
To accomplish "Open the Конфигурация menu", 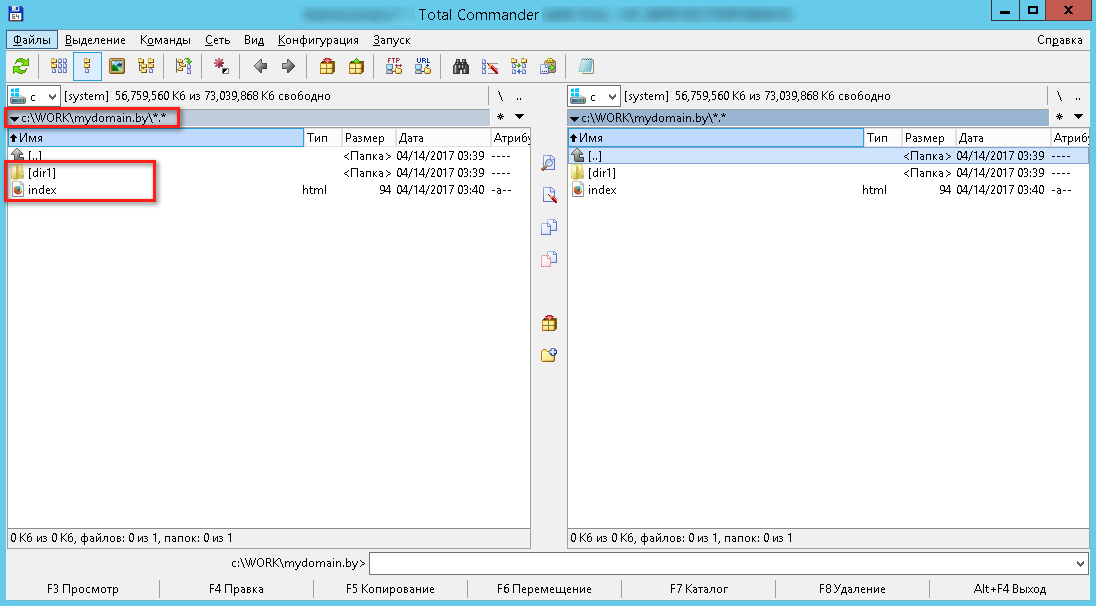I will [x=318, y=40].
